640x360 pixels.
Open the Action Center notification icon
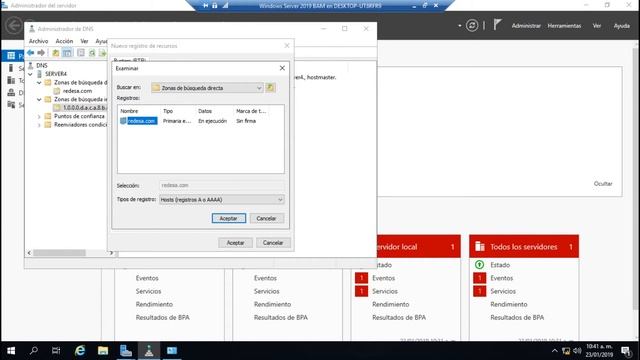click(626, 351)
